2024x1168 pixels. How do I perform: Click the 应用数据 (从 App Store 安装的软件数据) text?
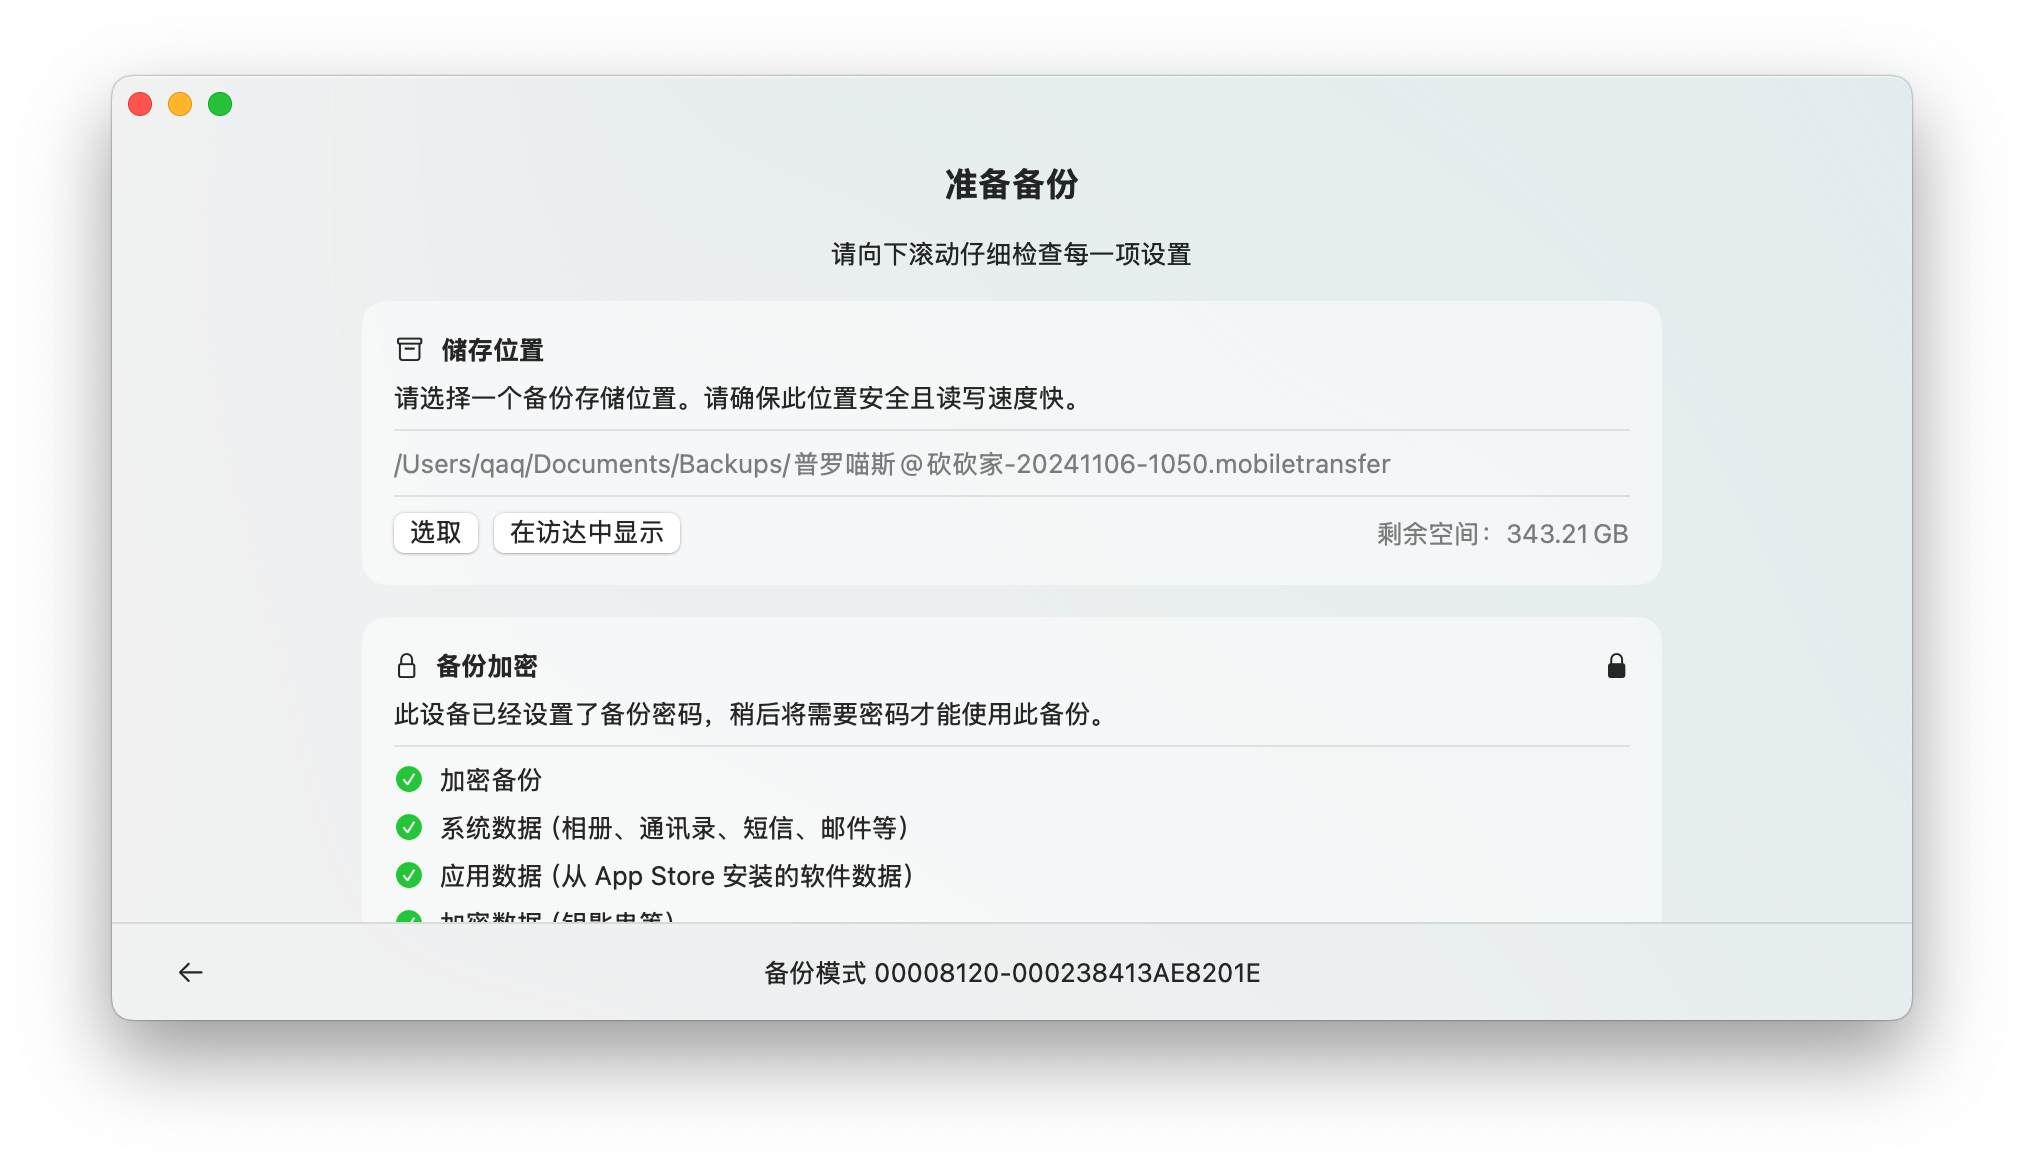point(677,875)
